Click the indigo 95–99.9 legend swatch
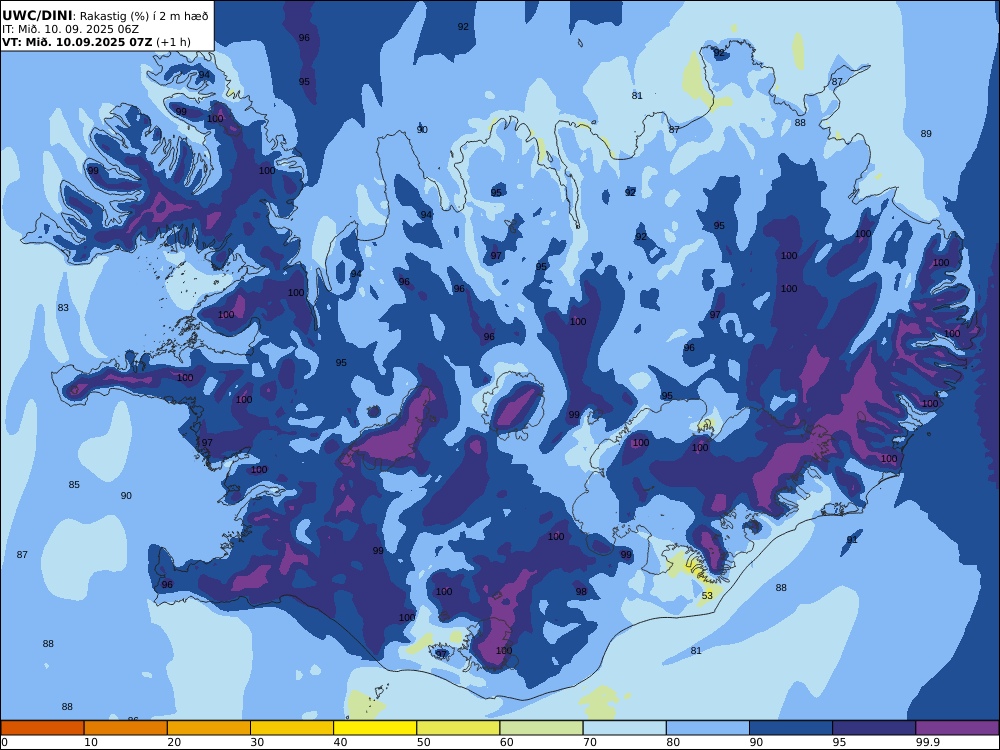The image size is (1000, 750). [874, 728]
